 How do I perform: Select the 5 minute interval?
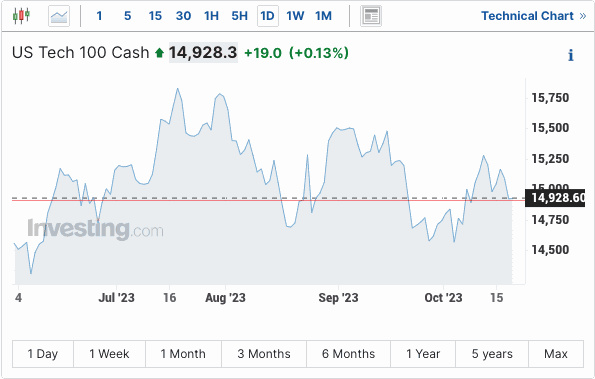click(x=128, y=16)
